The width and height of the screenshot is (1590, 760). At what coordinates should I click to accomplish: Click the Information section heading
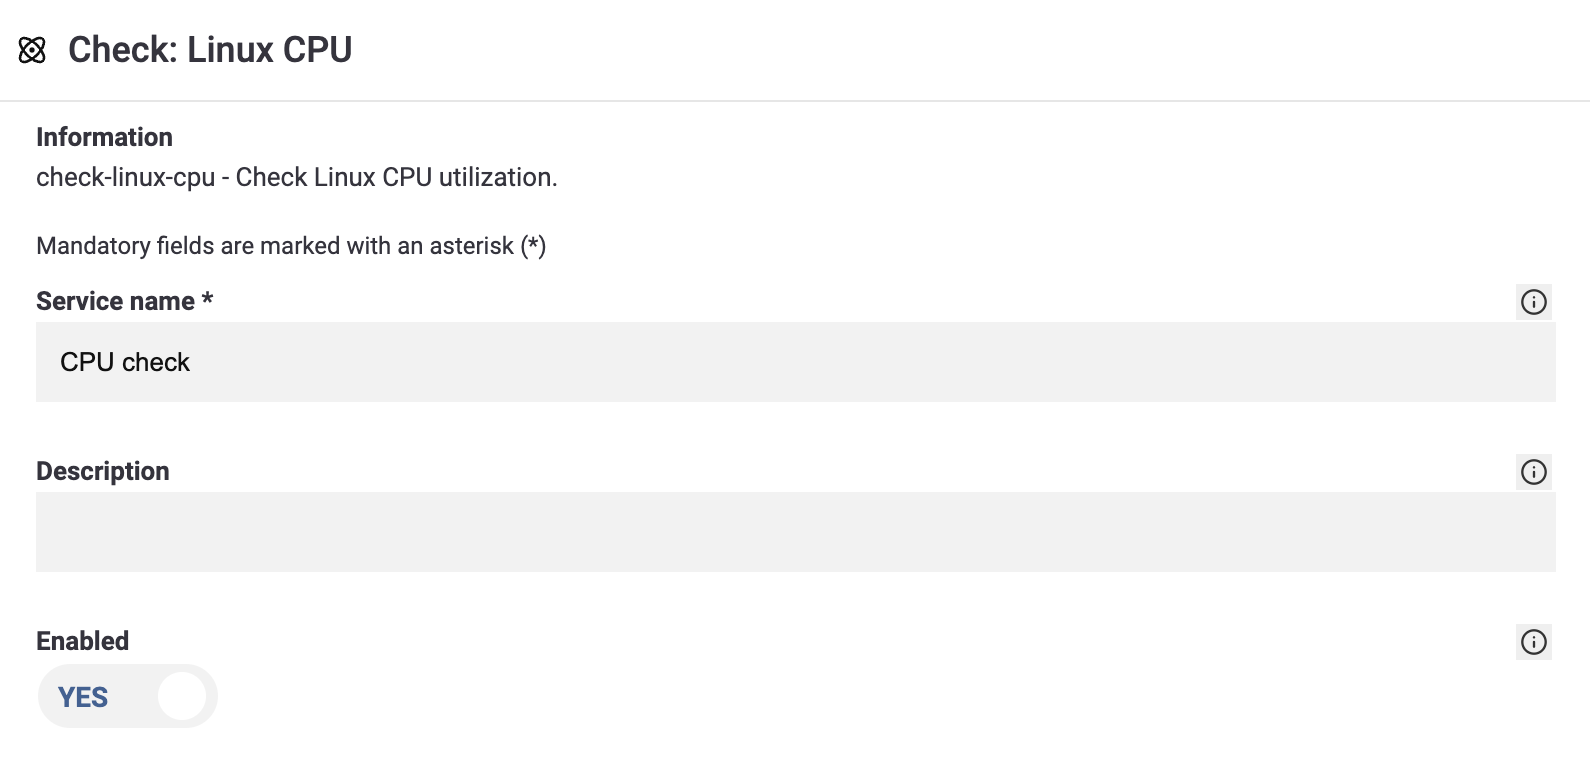tap(104, 137)
